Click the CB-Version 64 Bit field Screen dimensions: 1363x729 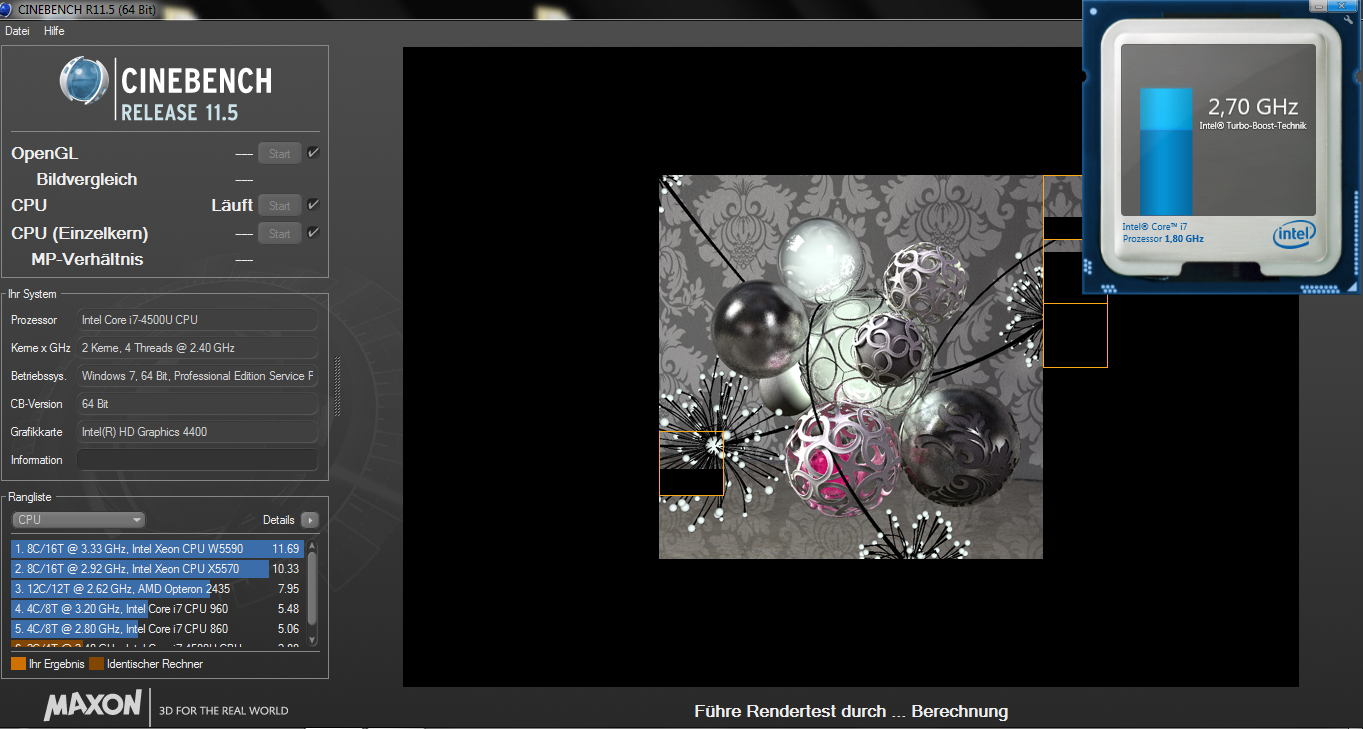197,404
